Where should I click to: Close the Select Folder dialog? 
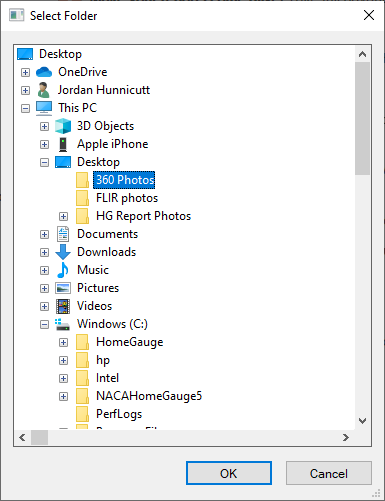369,15
